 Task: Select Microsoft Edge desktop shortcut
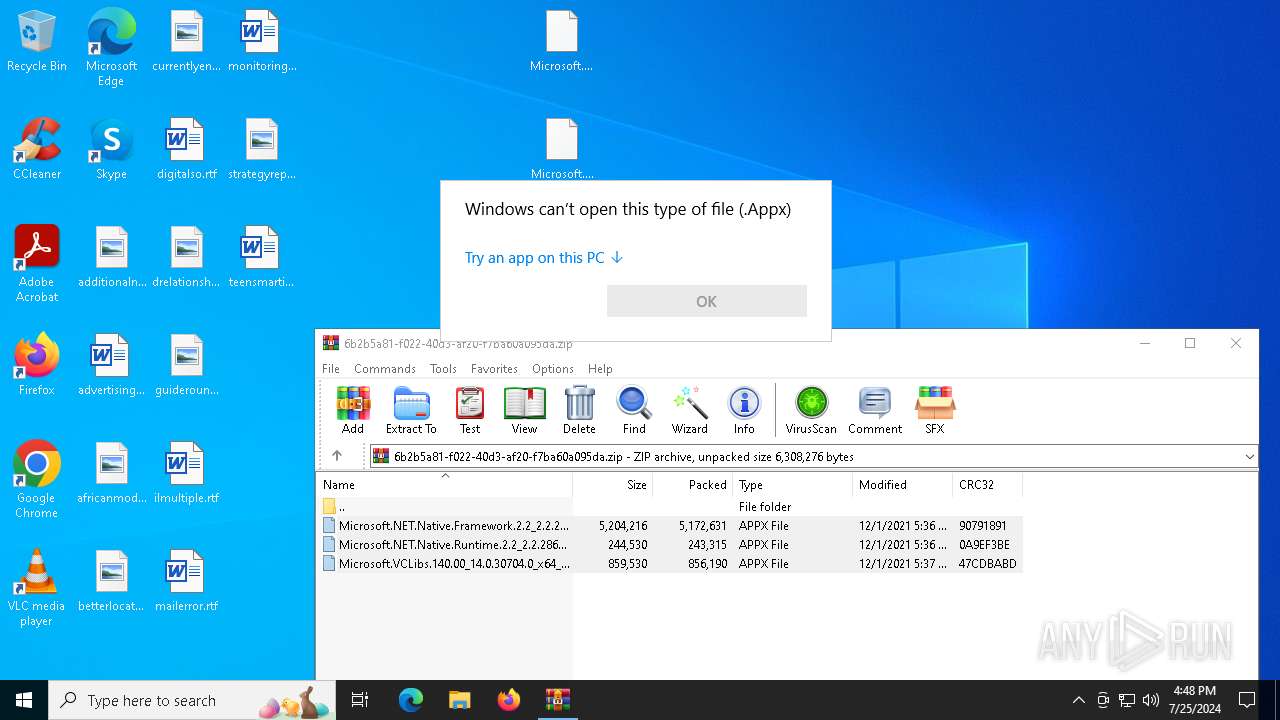[x=111, y=48]
